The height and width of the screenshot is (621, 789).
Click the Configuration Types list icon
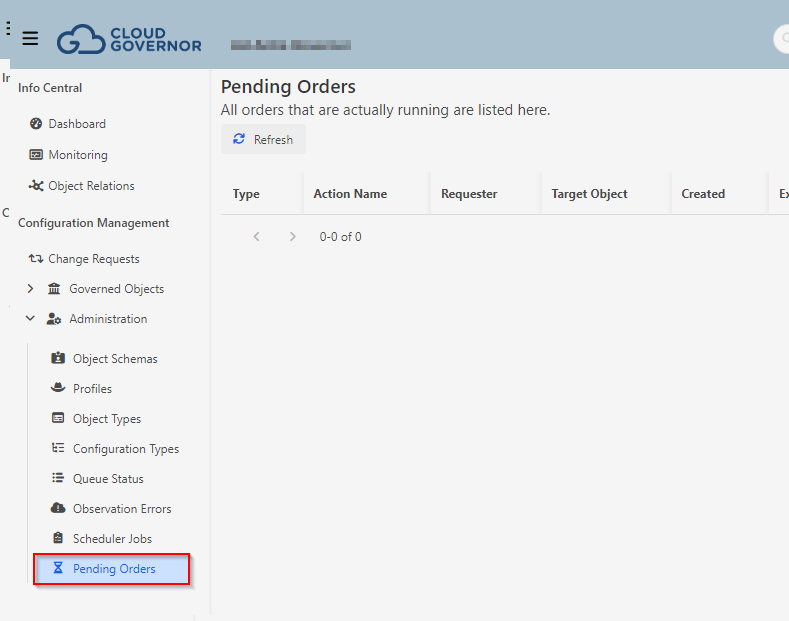point(58,449)
